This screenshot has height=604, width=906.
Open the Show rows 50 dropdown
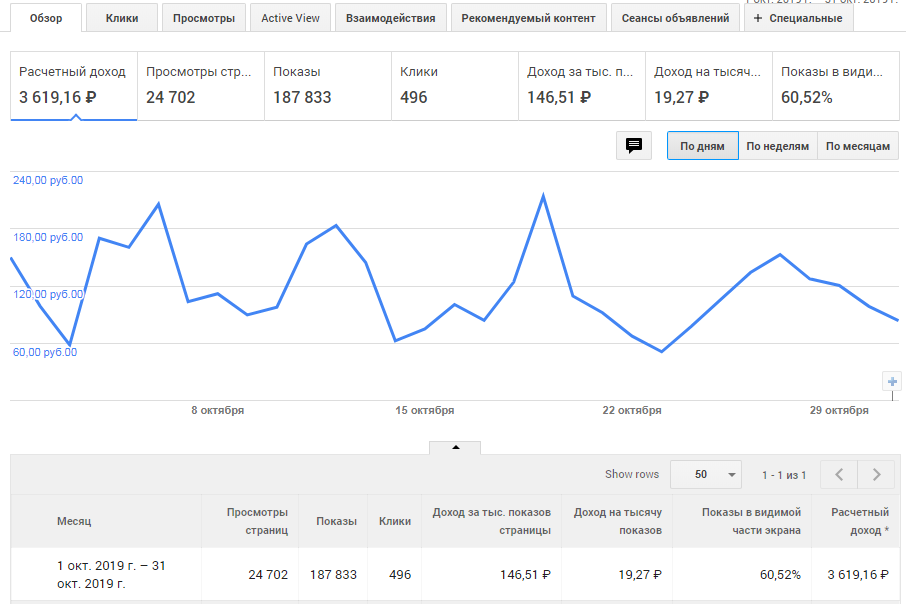point(706,475)
